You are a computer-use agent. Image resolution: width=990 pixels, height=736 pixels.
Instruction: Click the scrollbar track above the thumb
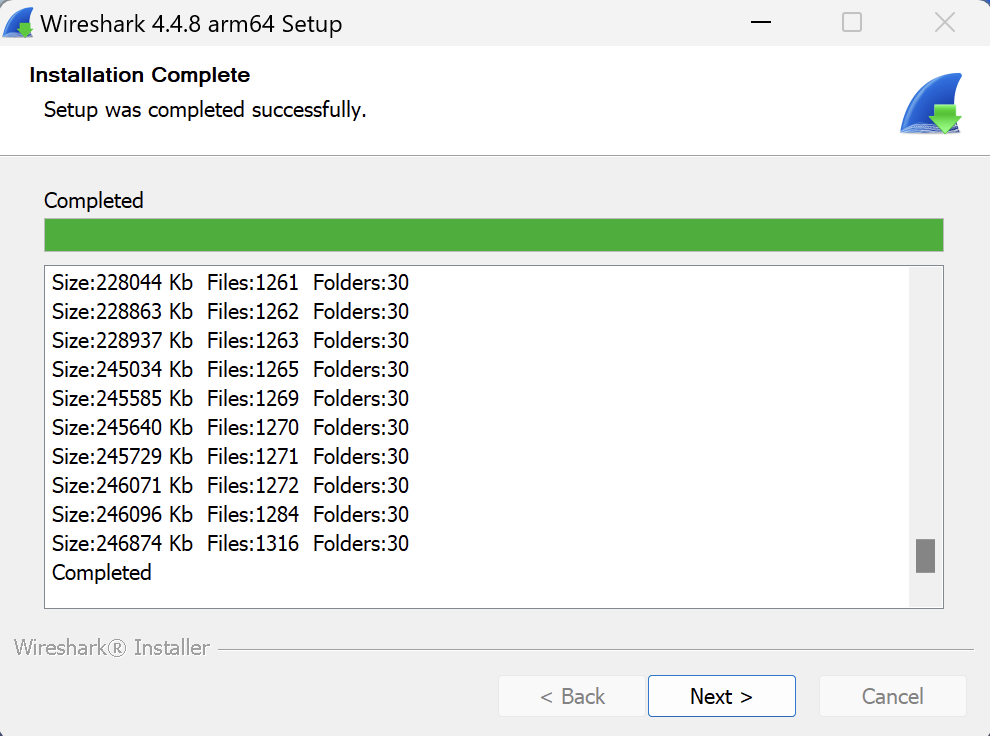pos(924,400)
